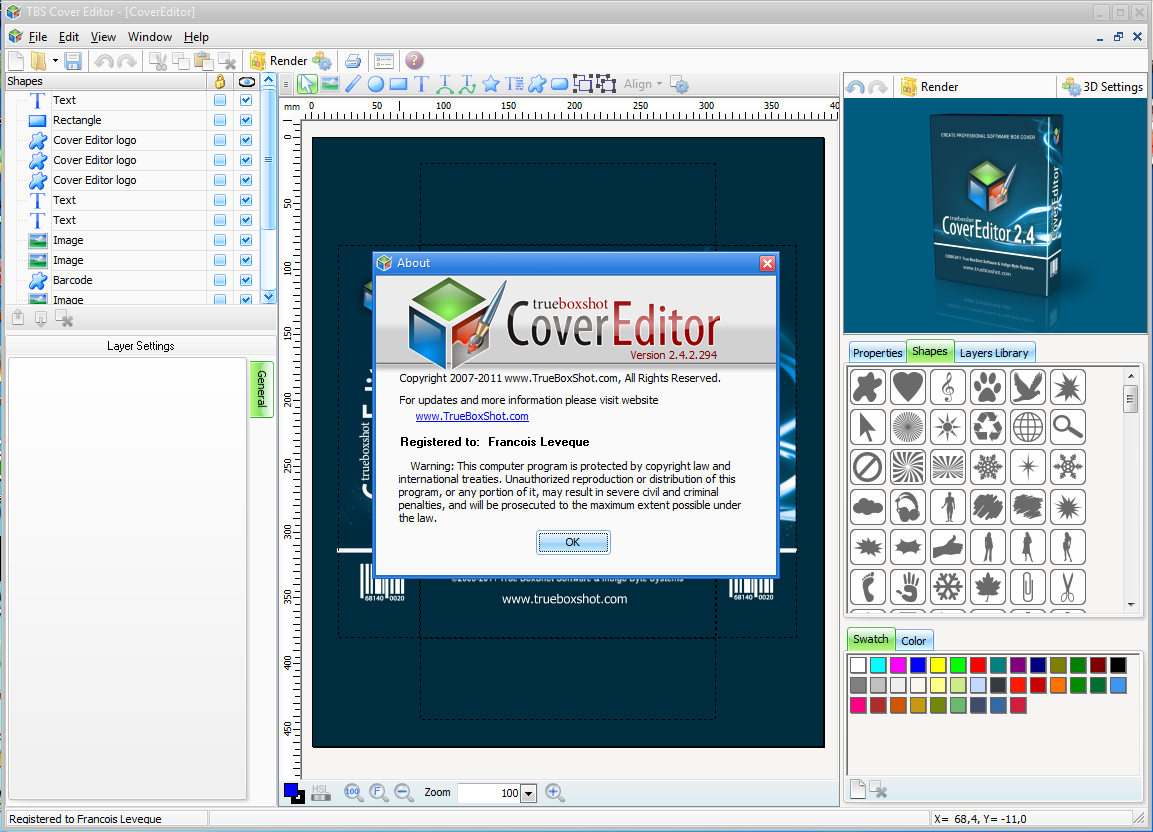Hide the Barcode layer

point(246,280)
